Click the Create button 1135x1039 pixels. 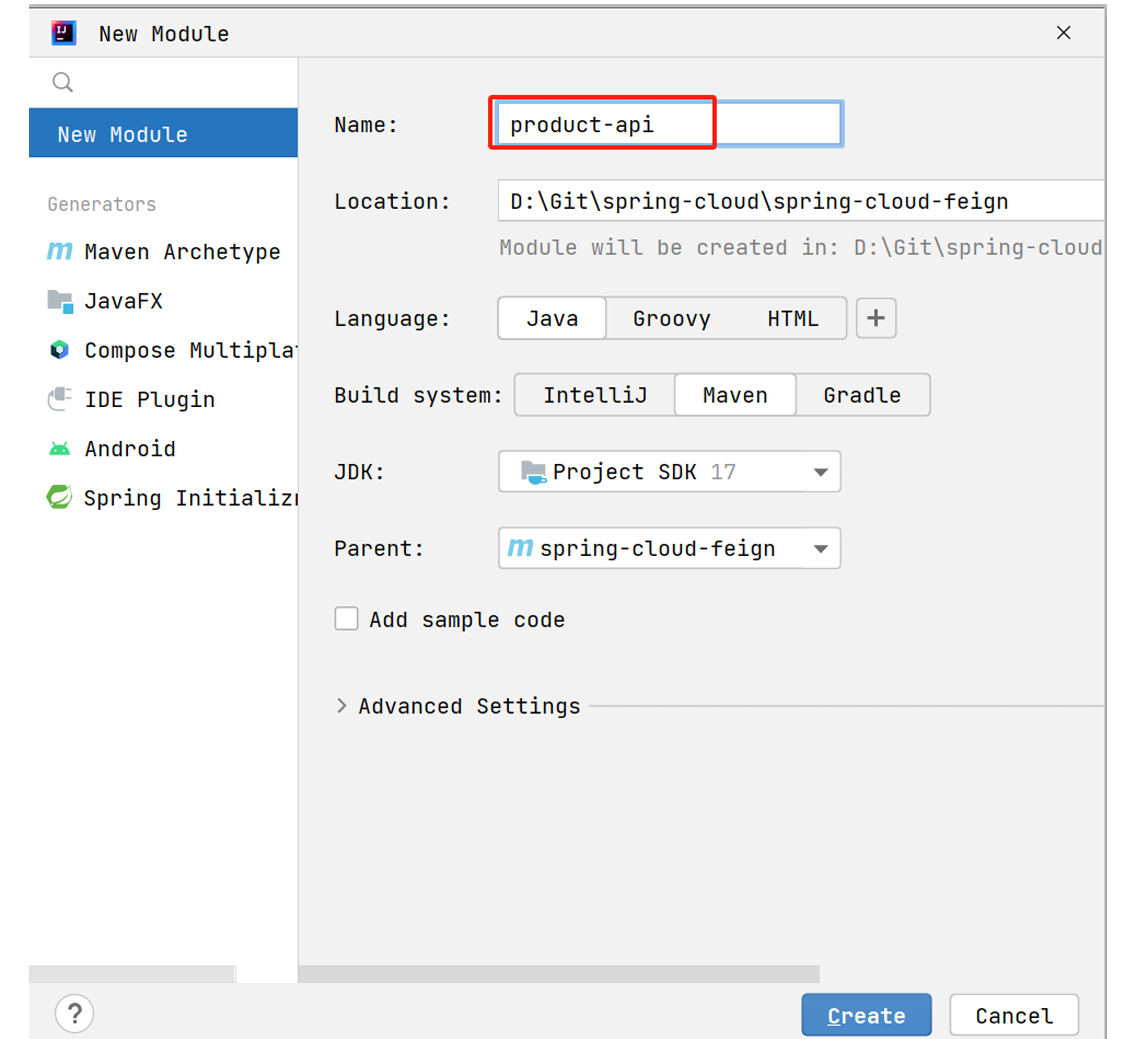[866, 1015]
